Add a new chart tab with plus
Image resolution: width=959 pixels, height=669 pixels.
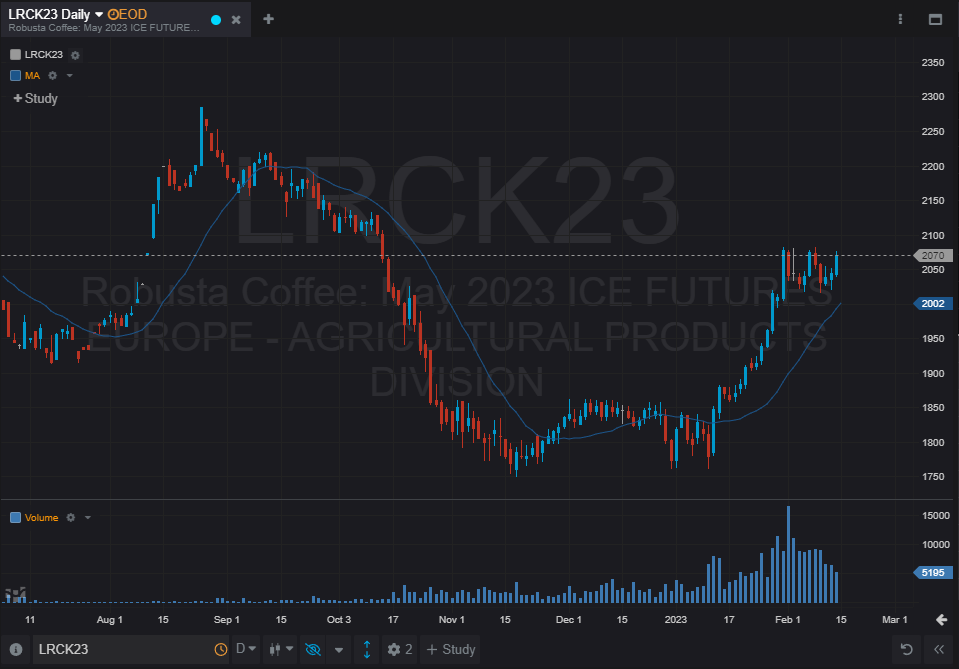(x=268, y=19)
